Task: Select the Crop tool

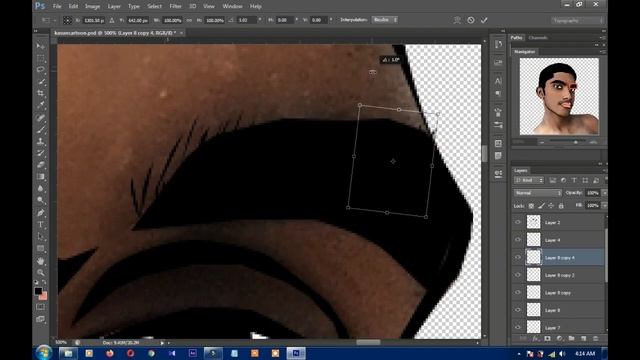Action: 40,93
